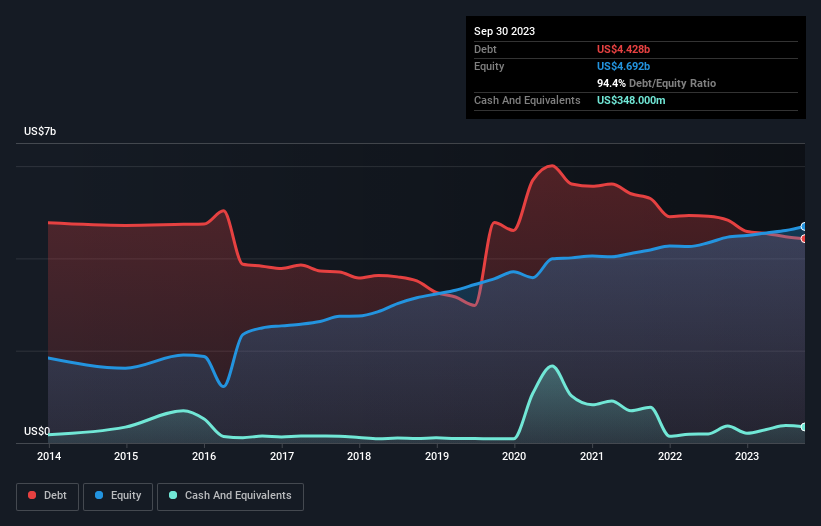Click the 2023 x-axis label
This screenshot has width=821, height=526.
pyautogui.click(x=747, y=456)
